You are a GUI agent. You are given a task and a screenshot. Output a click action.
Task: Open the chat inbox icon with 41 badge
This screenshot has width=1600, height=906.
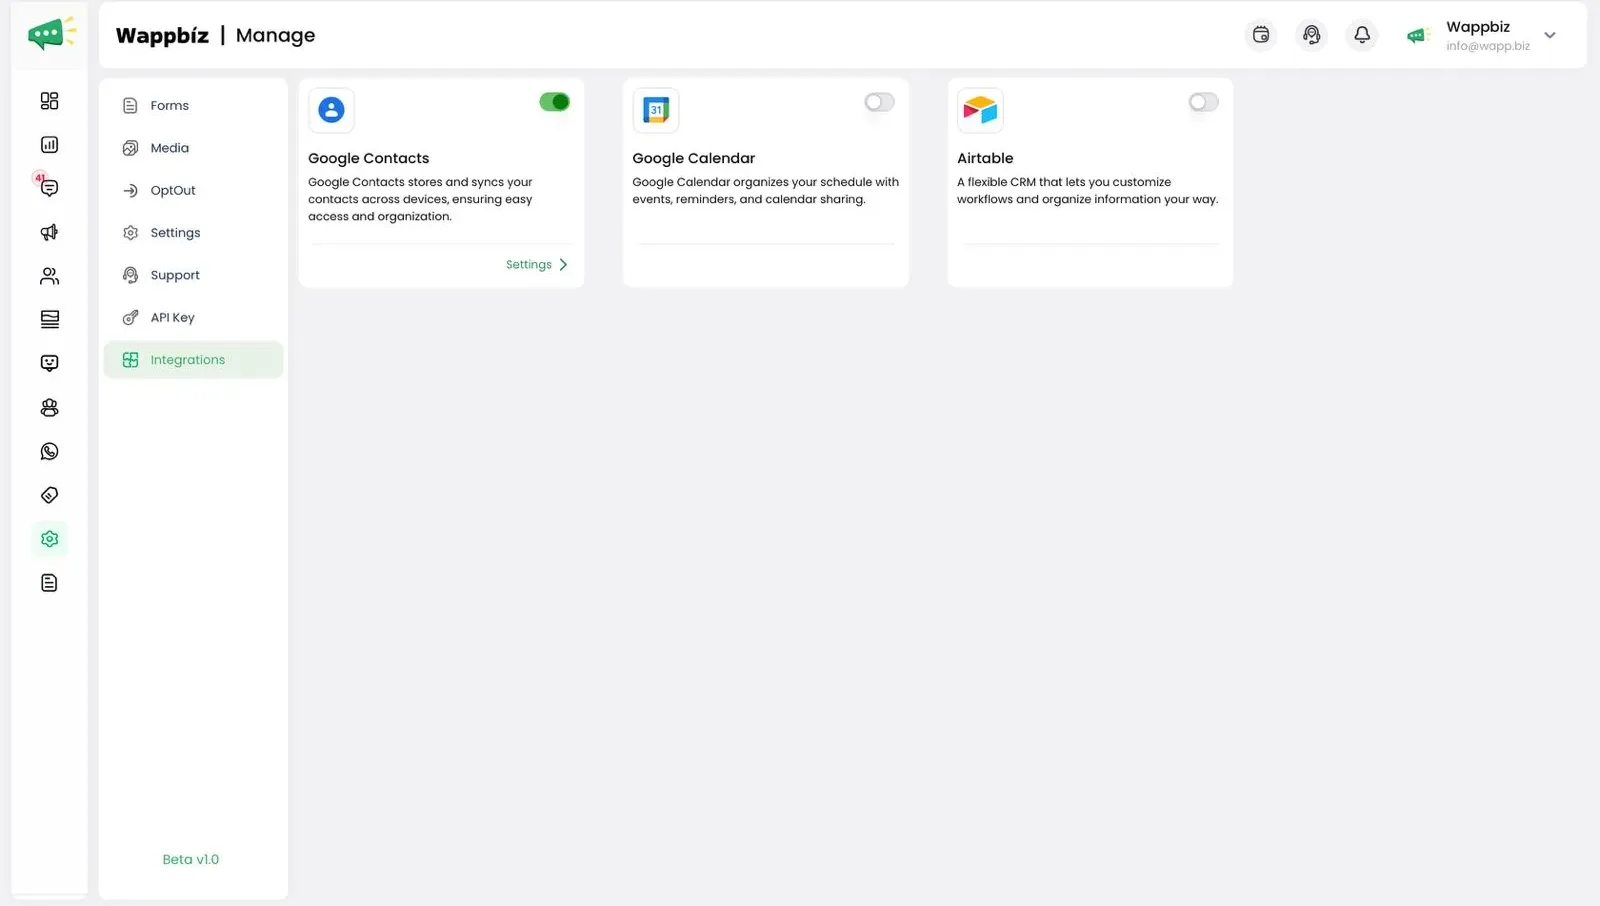tap(48, 187)
